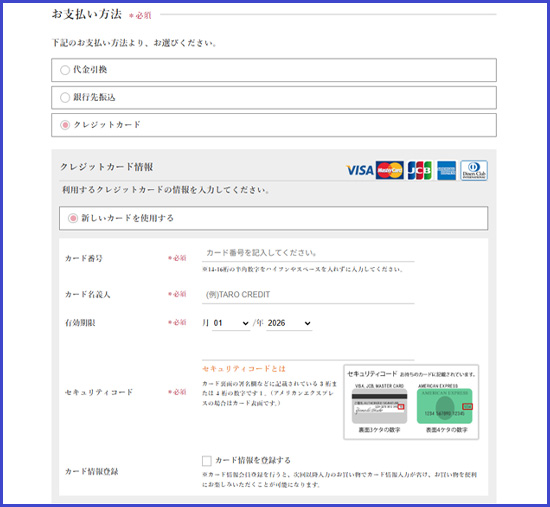The width and height of the screenshot is (550, 507).
Task: Click the MasterCard logo
Action: (389, 171)
